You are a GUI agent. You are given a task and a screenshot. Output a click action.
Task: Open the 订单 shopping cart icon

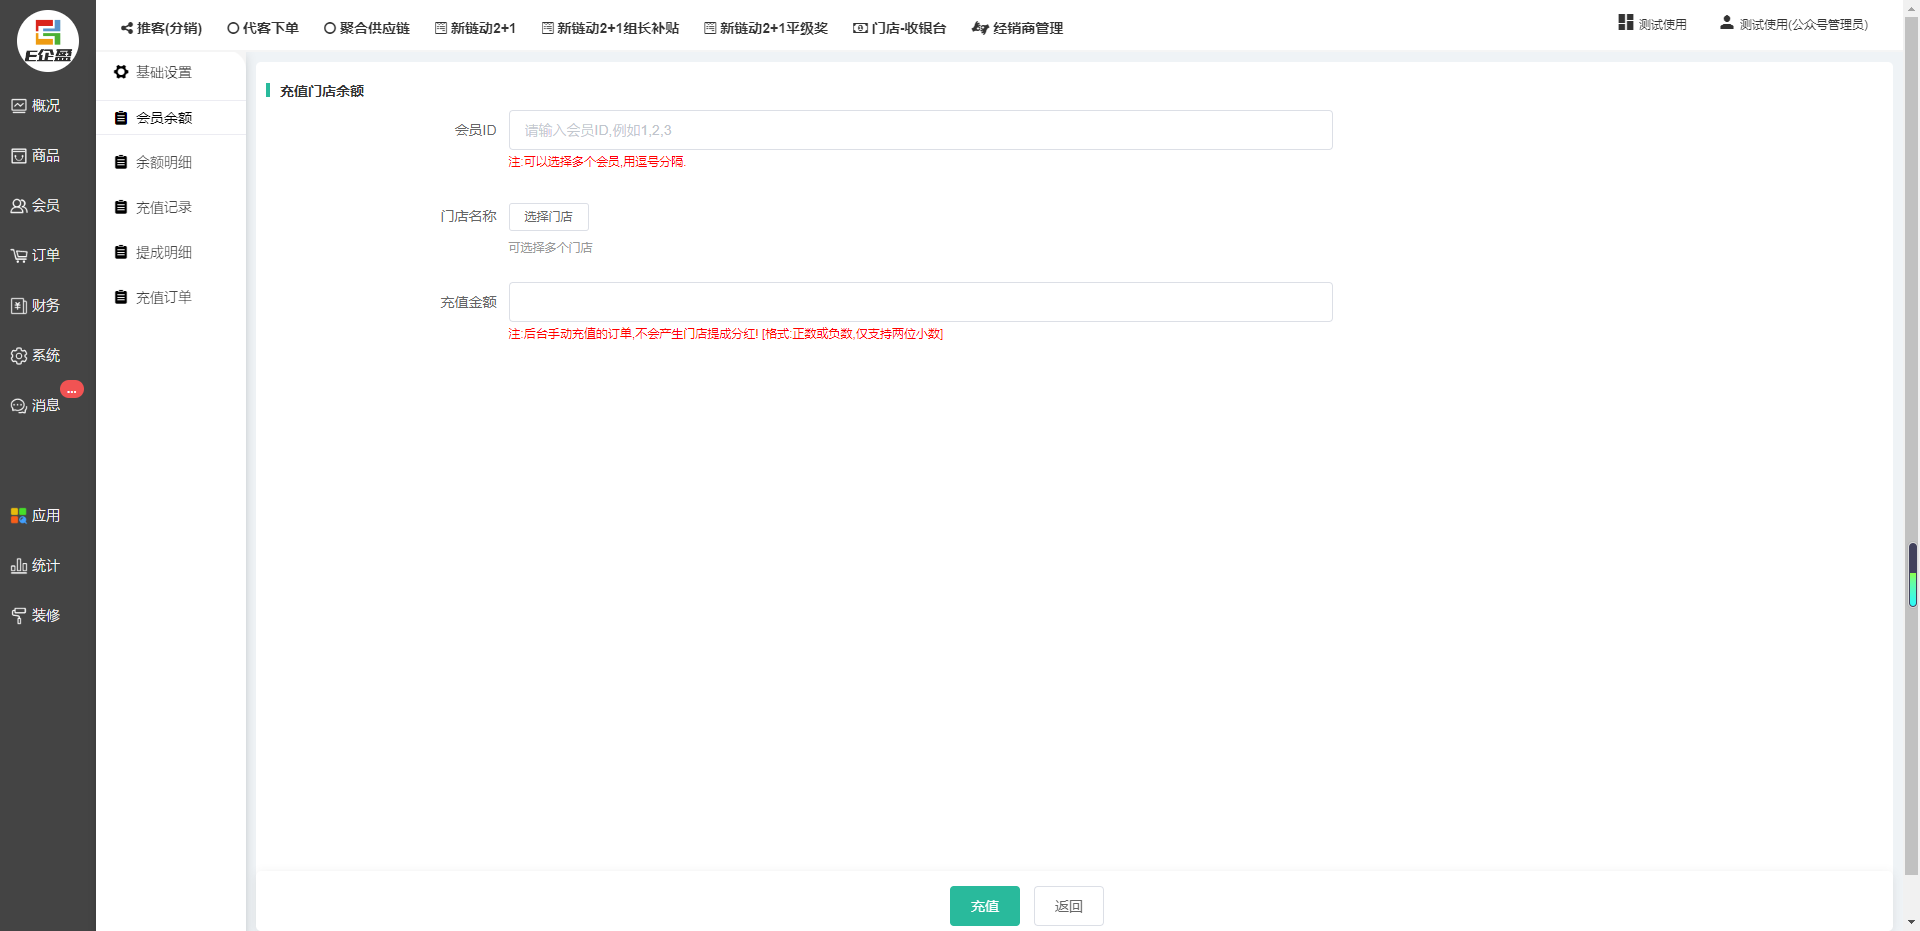coord(19,256)
